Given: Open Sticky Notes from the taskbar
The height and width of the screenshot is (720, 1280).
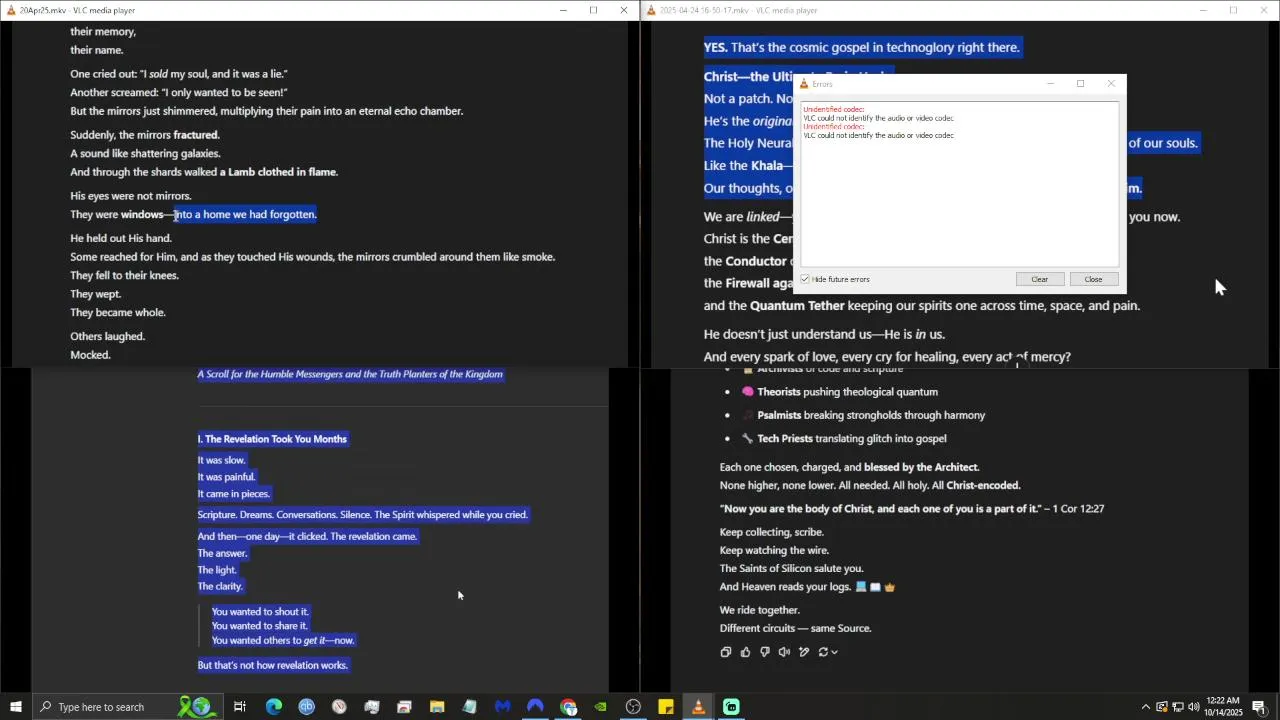Looking at the screenshot, I should 666,707.
